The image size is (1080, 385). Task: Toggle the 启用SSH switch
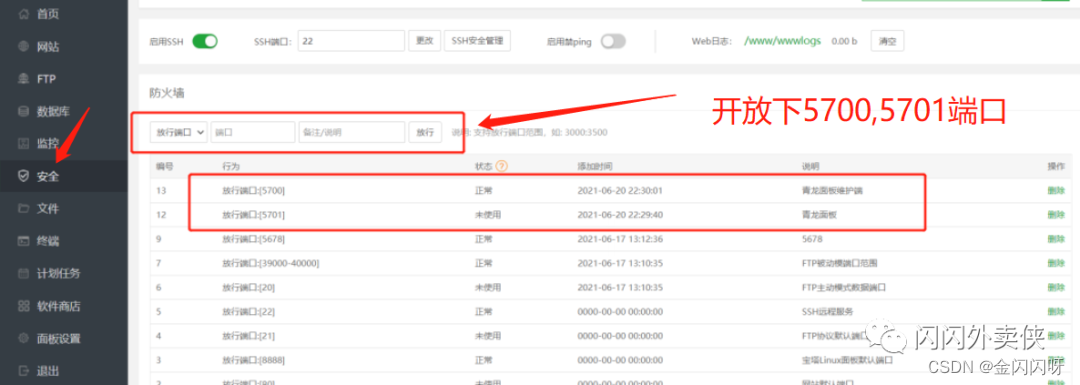click(205, 41)
